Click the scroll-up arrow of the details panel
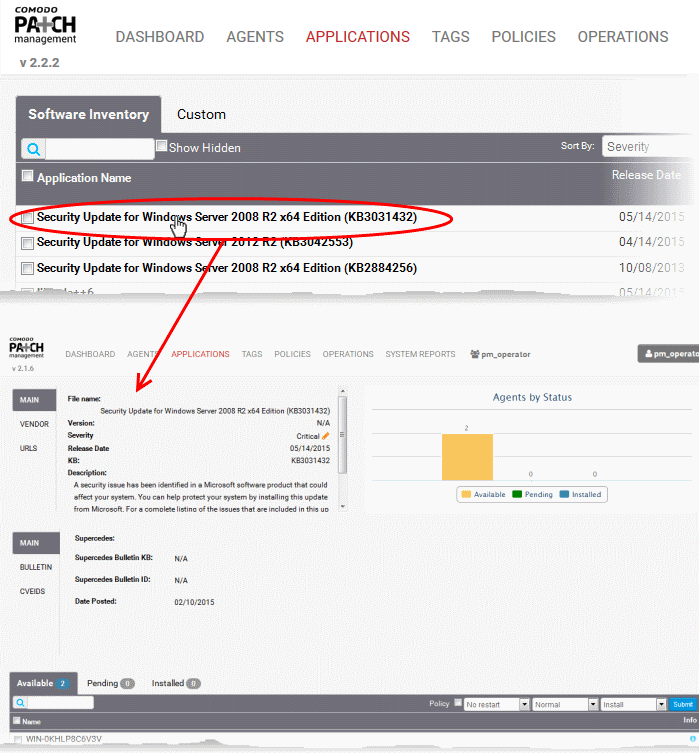Image resolution: width=699 pixels, height=753 pixels. (x=342, y=391)
